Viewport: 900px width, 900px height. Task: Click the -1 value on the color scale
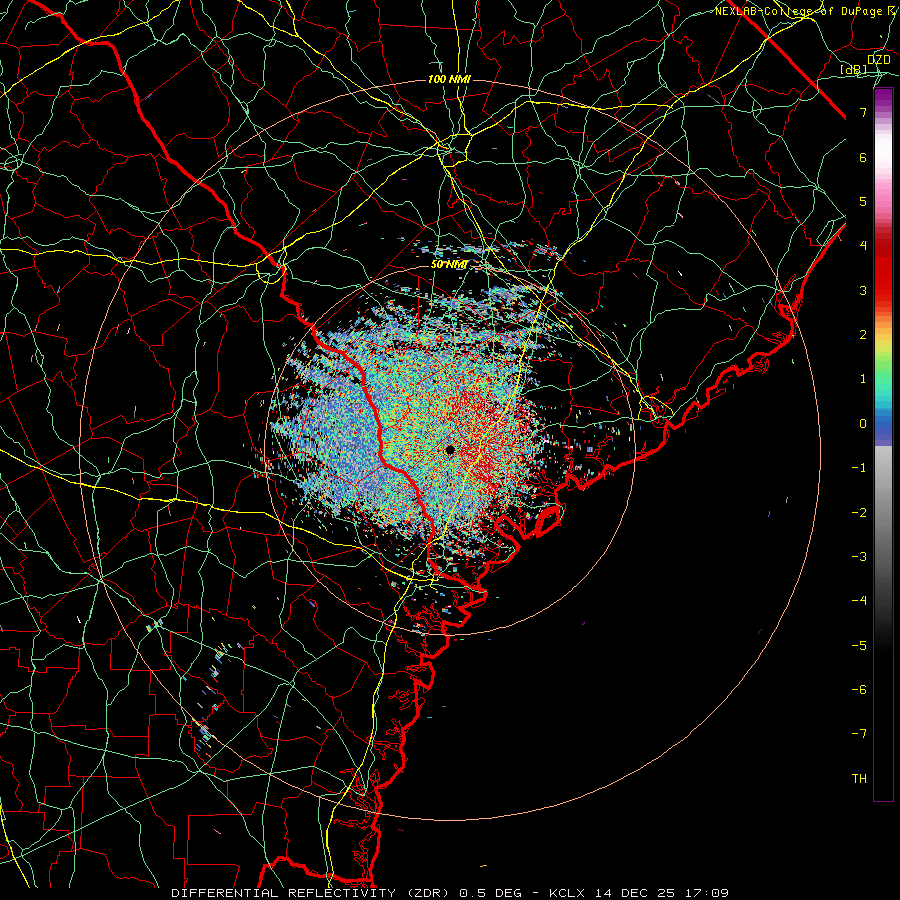click(x=859, y=468)
